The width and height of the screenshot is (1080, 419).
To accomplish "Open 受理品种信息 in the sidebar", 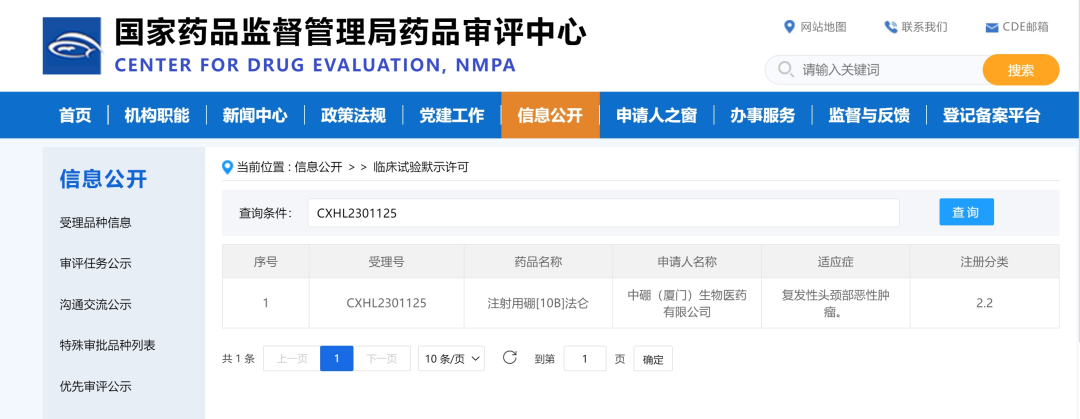I will click(x=96, y=223).
